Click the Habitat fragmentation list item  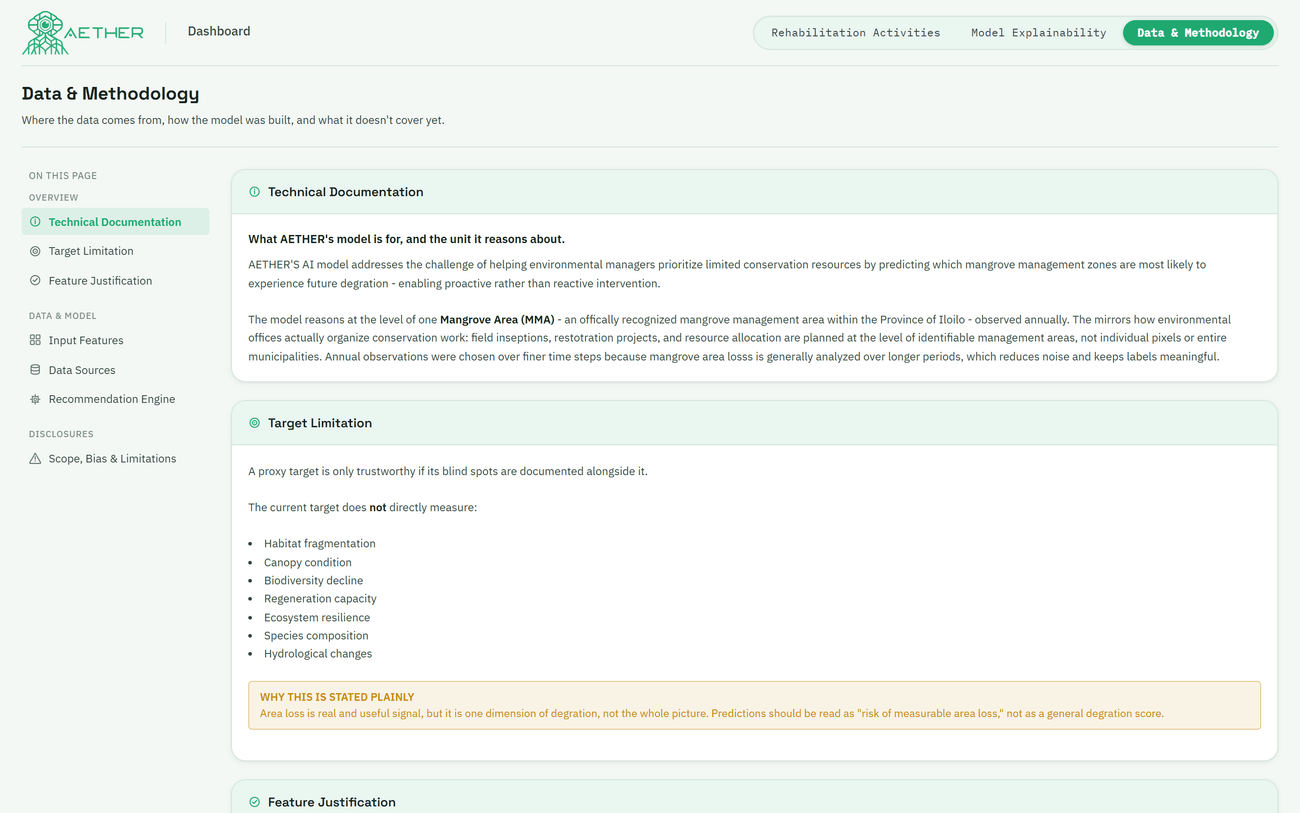point(320,544)
